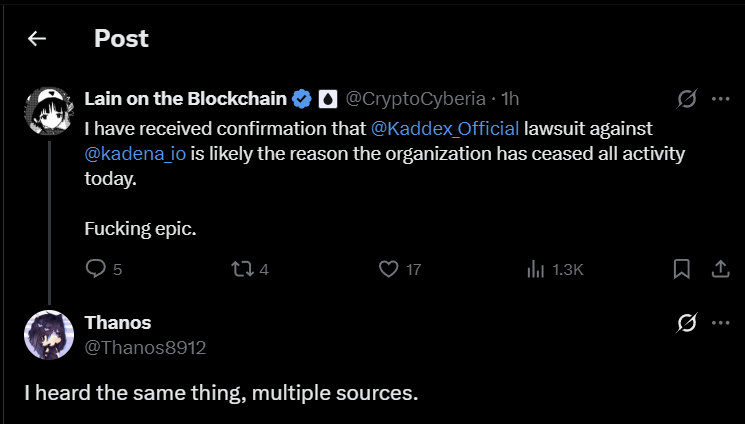Click the droplet affiliate badge icon
Image resolution: width=745 pixels, height=424 pixels.
click(328, 99)
